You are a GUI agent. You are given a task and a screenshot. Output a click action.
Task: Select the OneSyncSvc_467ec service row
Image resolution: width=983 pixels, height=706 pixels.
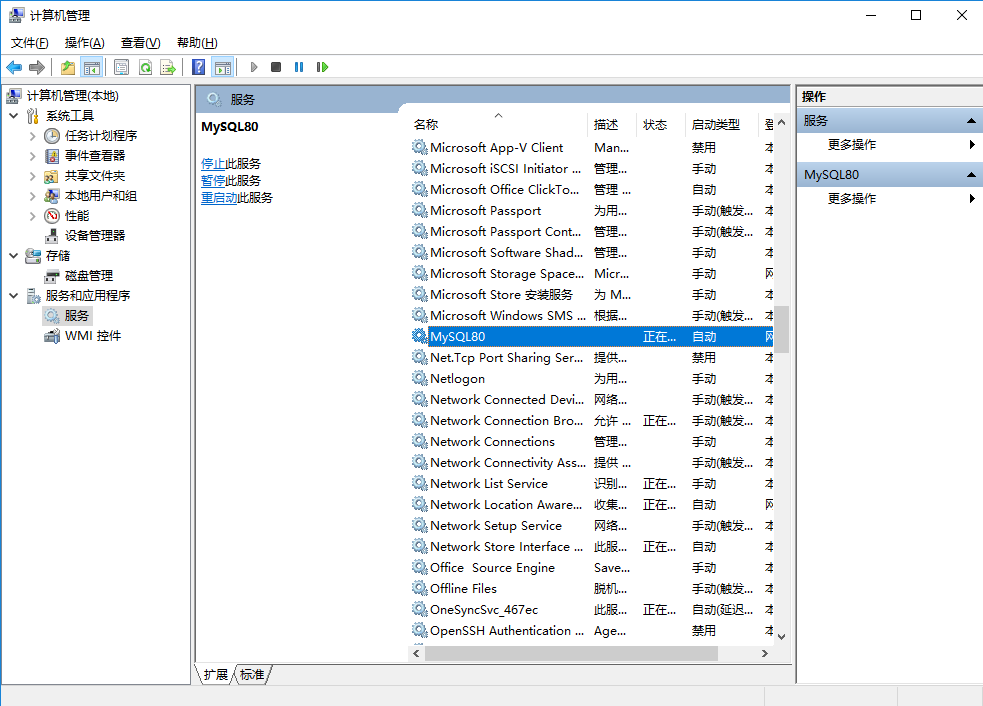[x=592, y=609]
